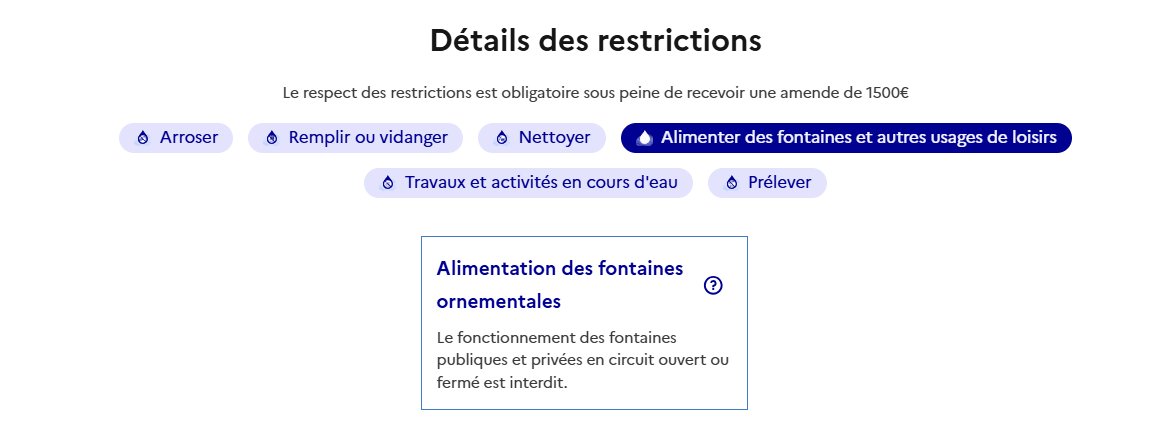Screen dimensions: 1160x437
Task: Click the fountain restriction description text
Action: pos(583,361)
